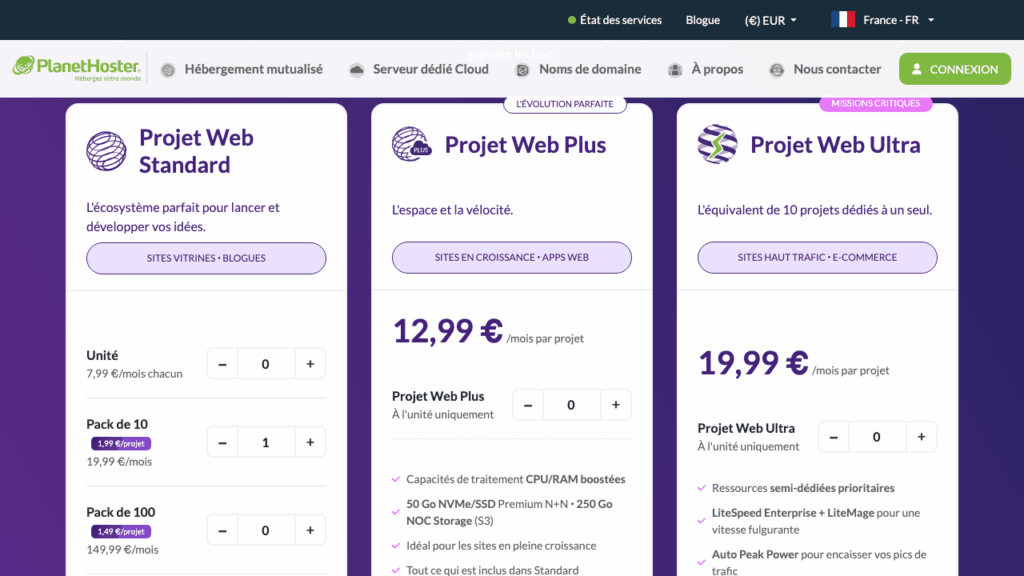Decrease the Unité quantity with minus
This screenshot has width=1024, height=576.
(x=223, y=364)
